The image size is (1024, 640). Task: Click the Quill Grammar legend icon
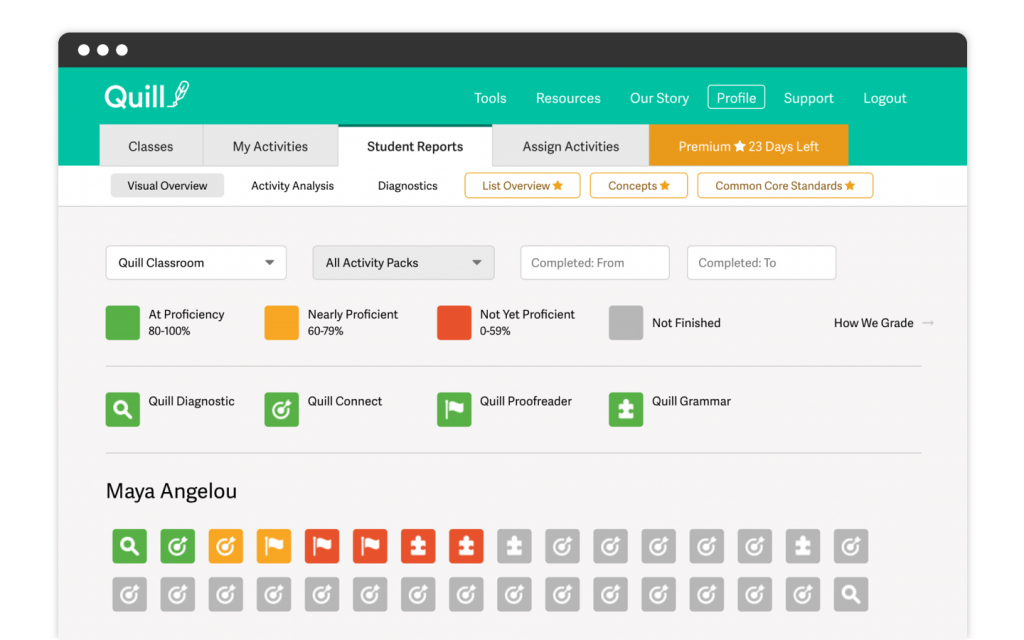tap(626, 409)
